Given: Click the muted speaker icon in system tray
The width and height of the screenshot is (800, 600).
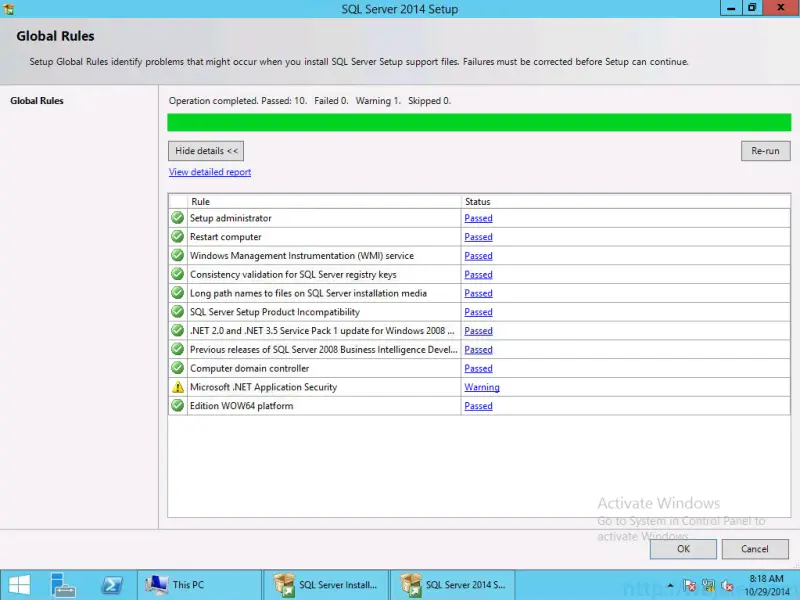Looking at the screenshot, I should (726, 583).
